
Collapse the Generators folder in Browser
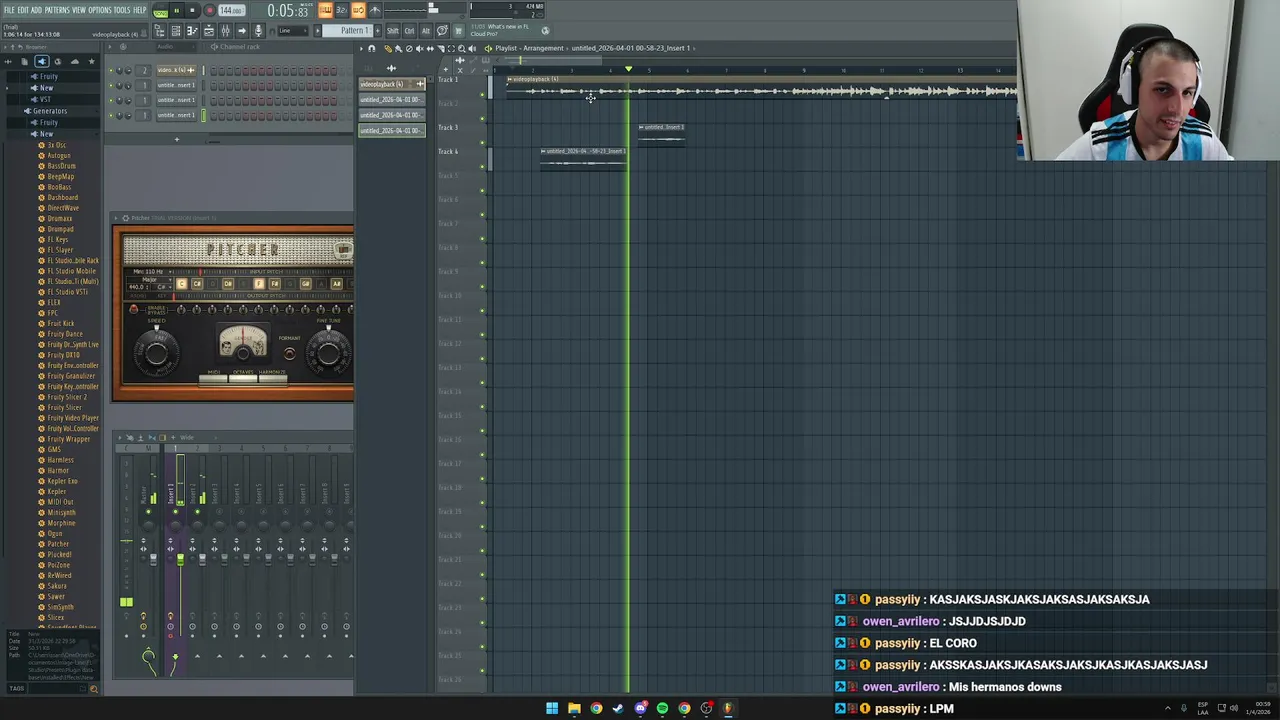point(49,112)
